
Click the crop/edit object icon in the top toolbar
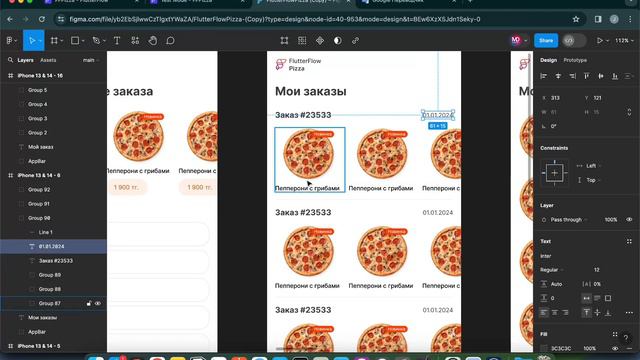[284, 40]
